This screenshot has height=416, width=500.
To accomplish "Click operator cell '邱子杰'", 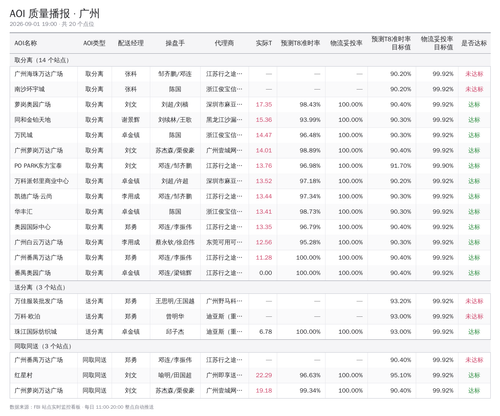I will [x=175, y=332].
